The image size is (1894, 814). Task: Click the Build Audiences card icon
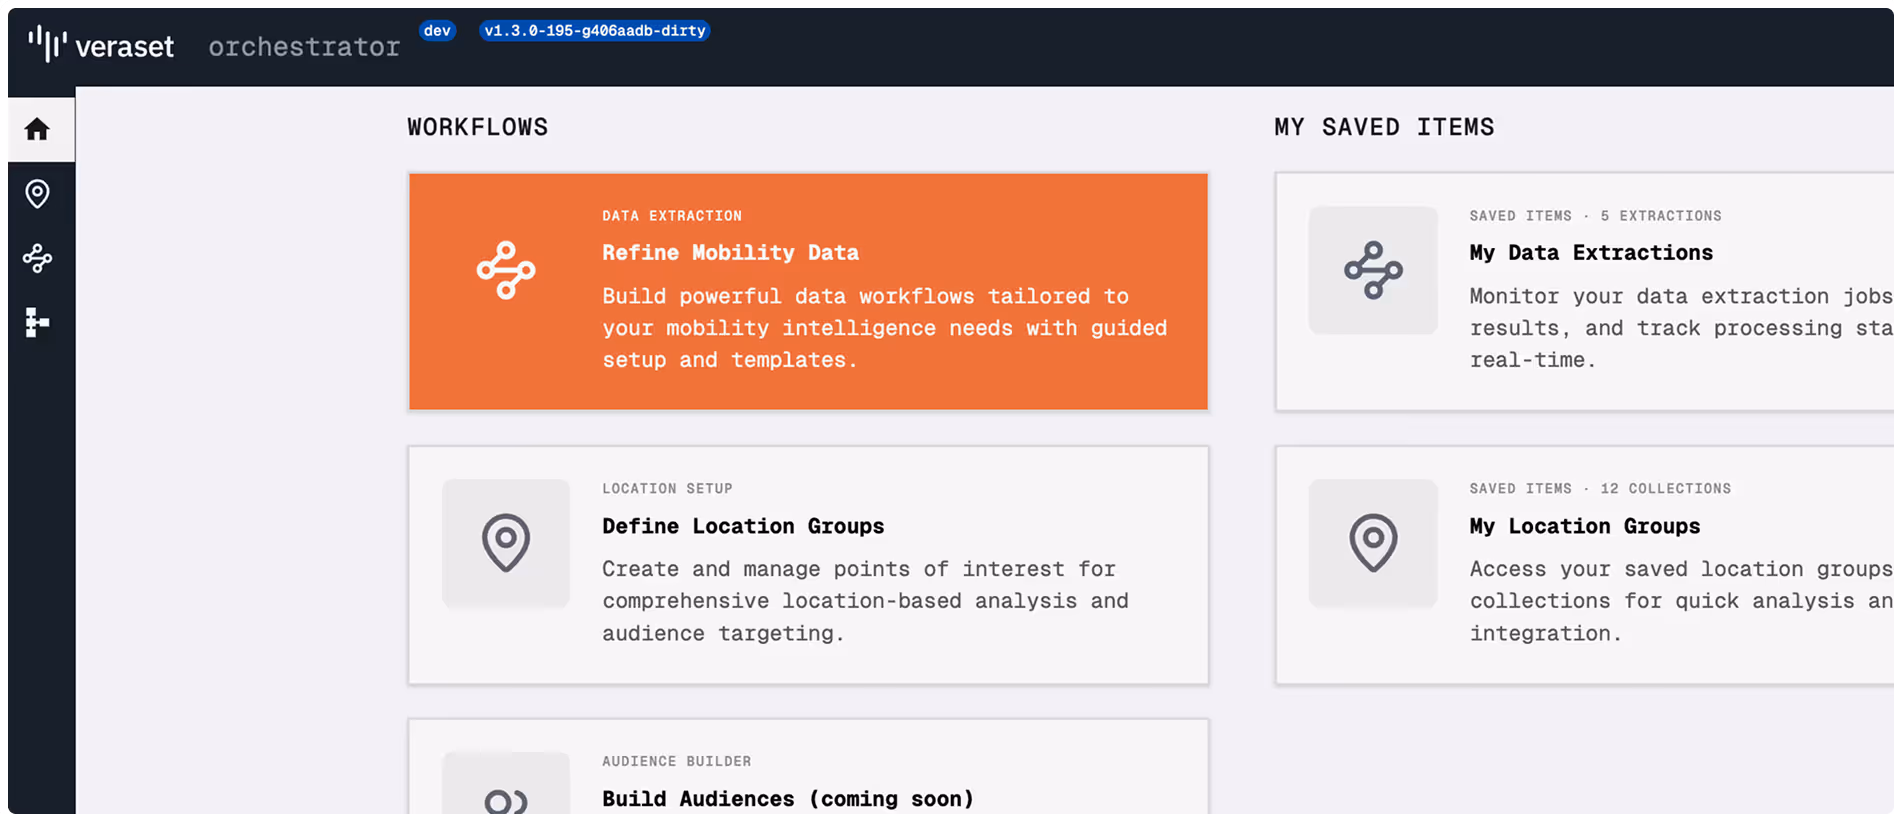pyautogui.click(x=506, y=784)
